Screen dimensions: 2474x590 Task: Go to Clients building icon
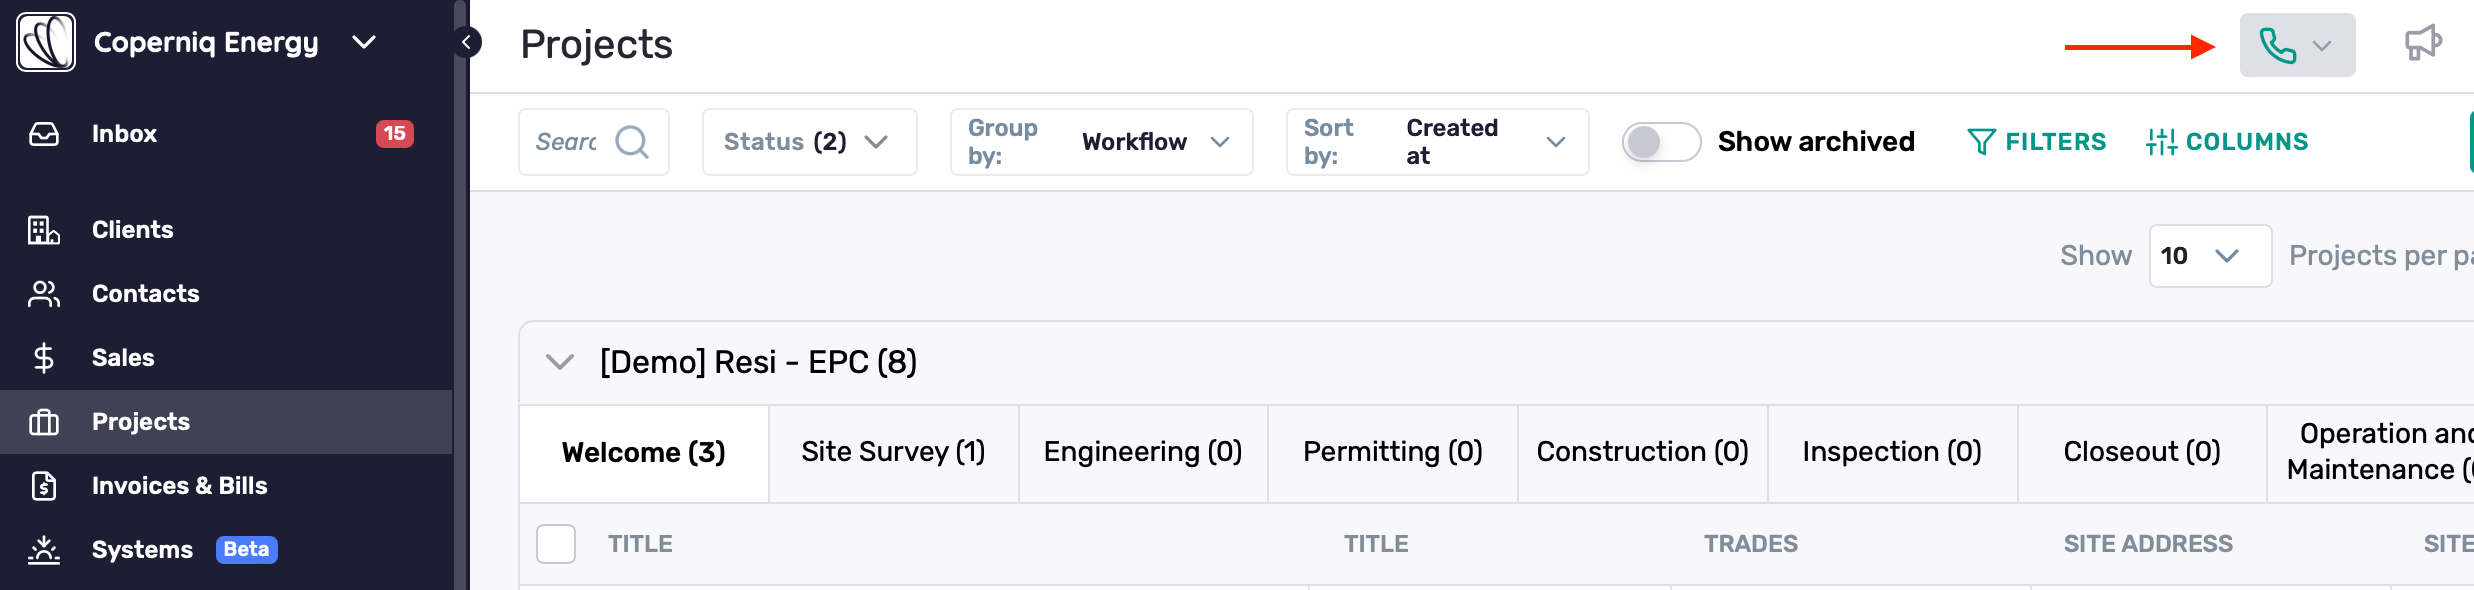point(44,230)
